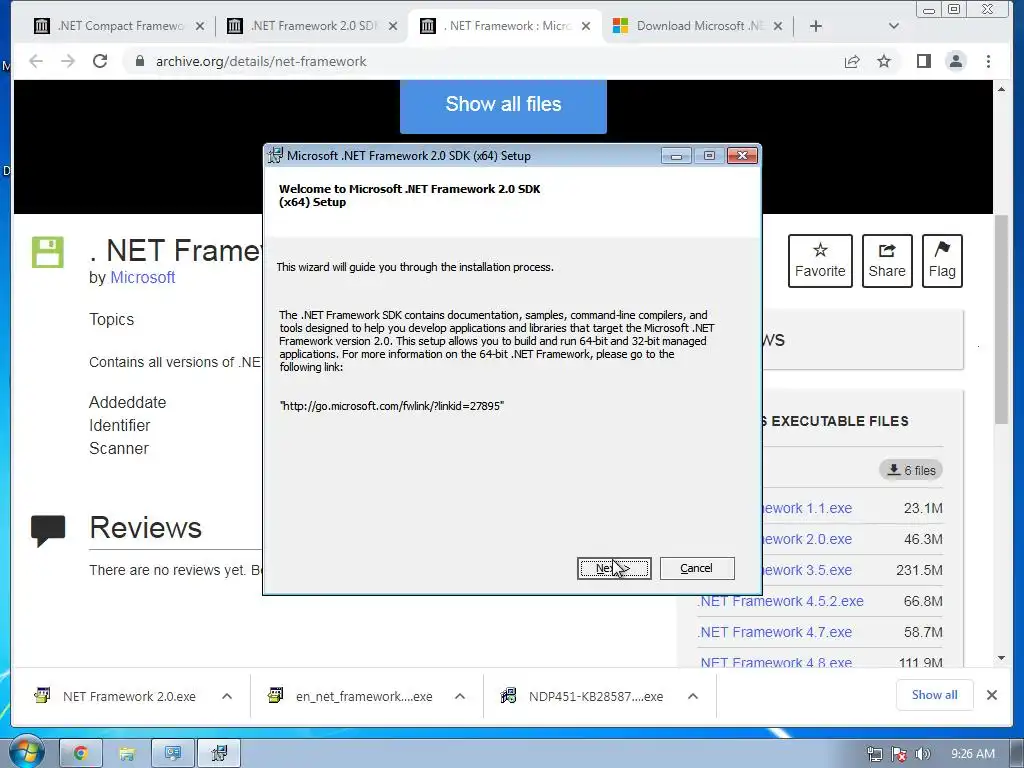Reload the archive.org page

(100, 61)
